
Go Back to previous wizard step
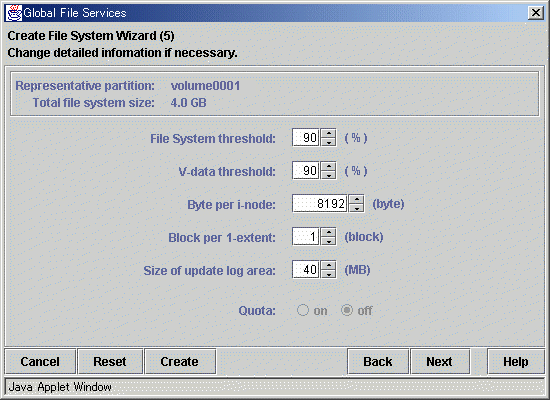(x=378, y=361)
